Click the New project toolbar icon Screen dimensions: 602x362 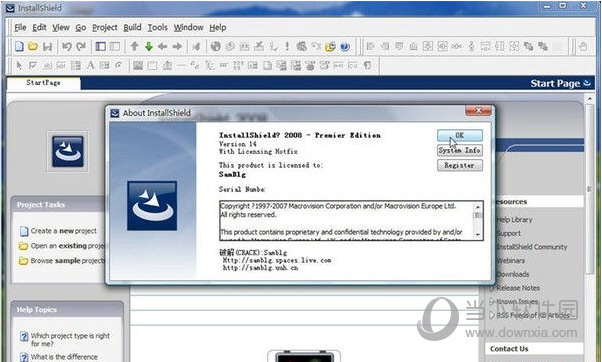pos(19,46)
